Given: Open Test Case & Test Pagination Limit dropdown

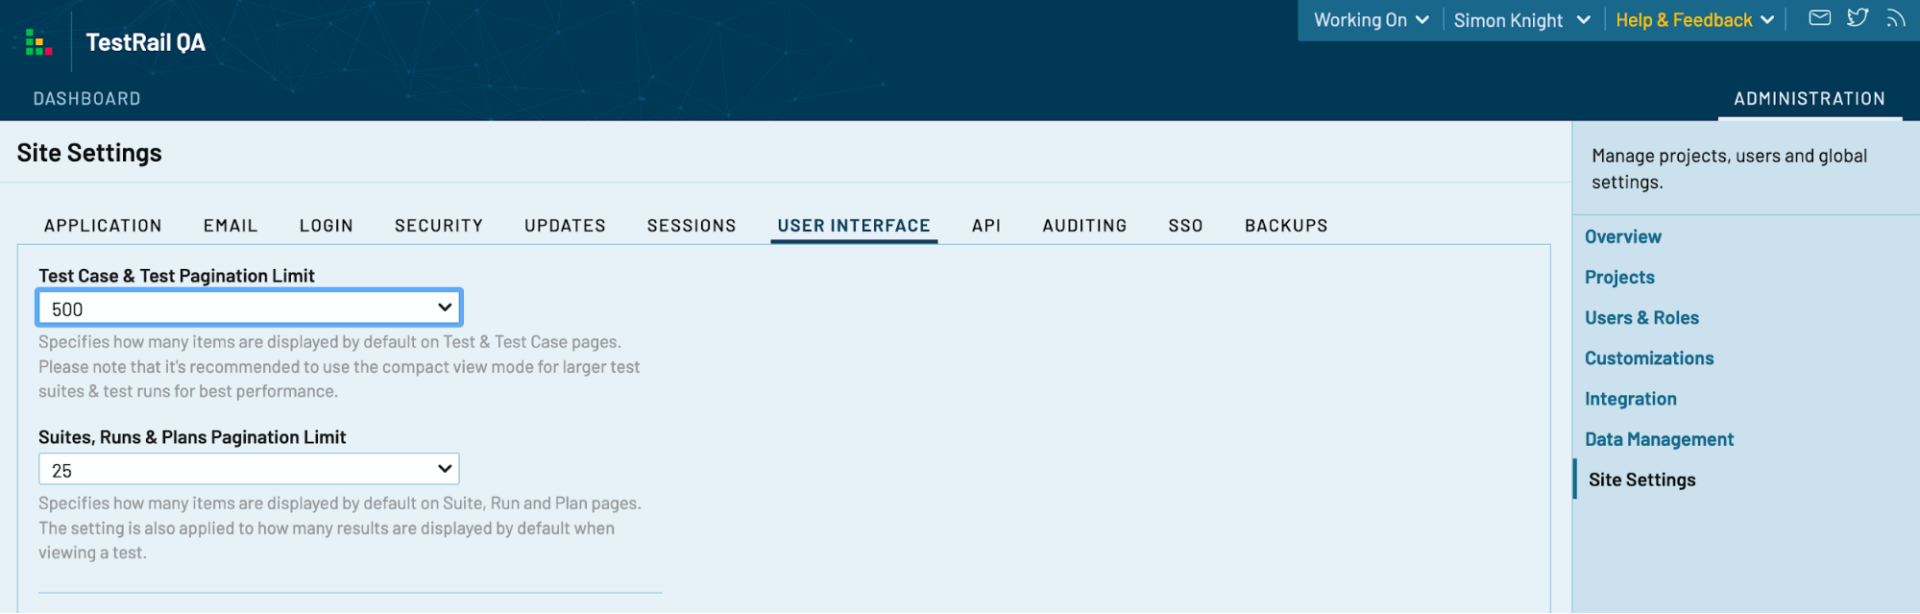Looking at the screenshot, I should pyautogui.click(x=249, y=308).
